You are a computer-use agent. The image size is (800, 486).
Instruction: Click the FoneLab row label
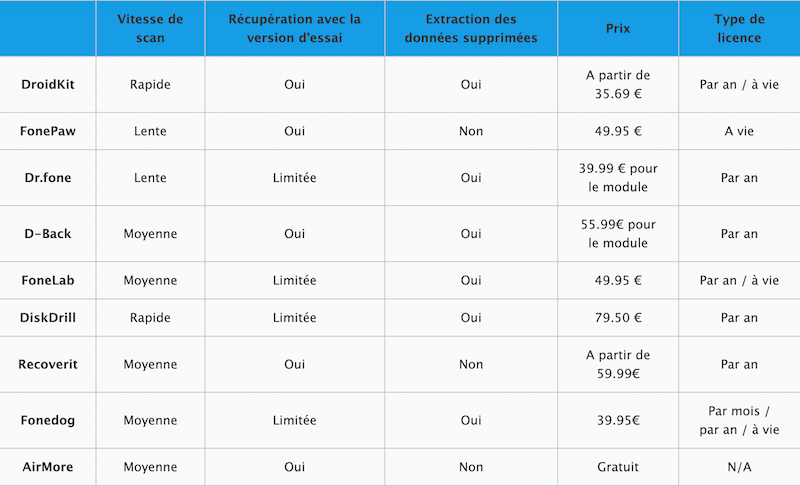[47, 280]
